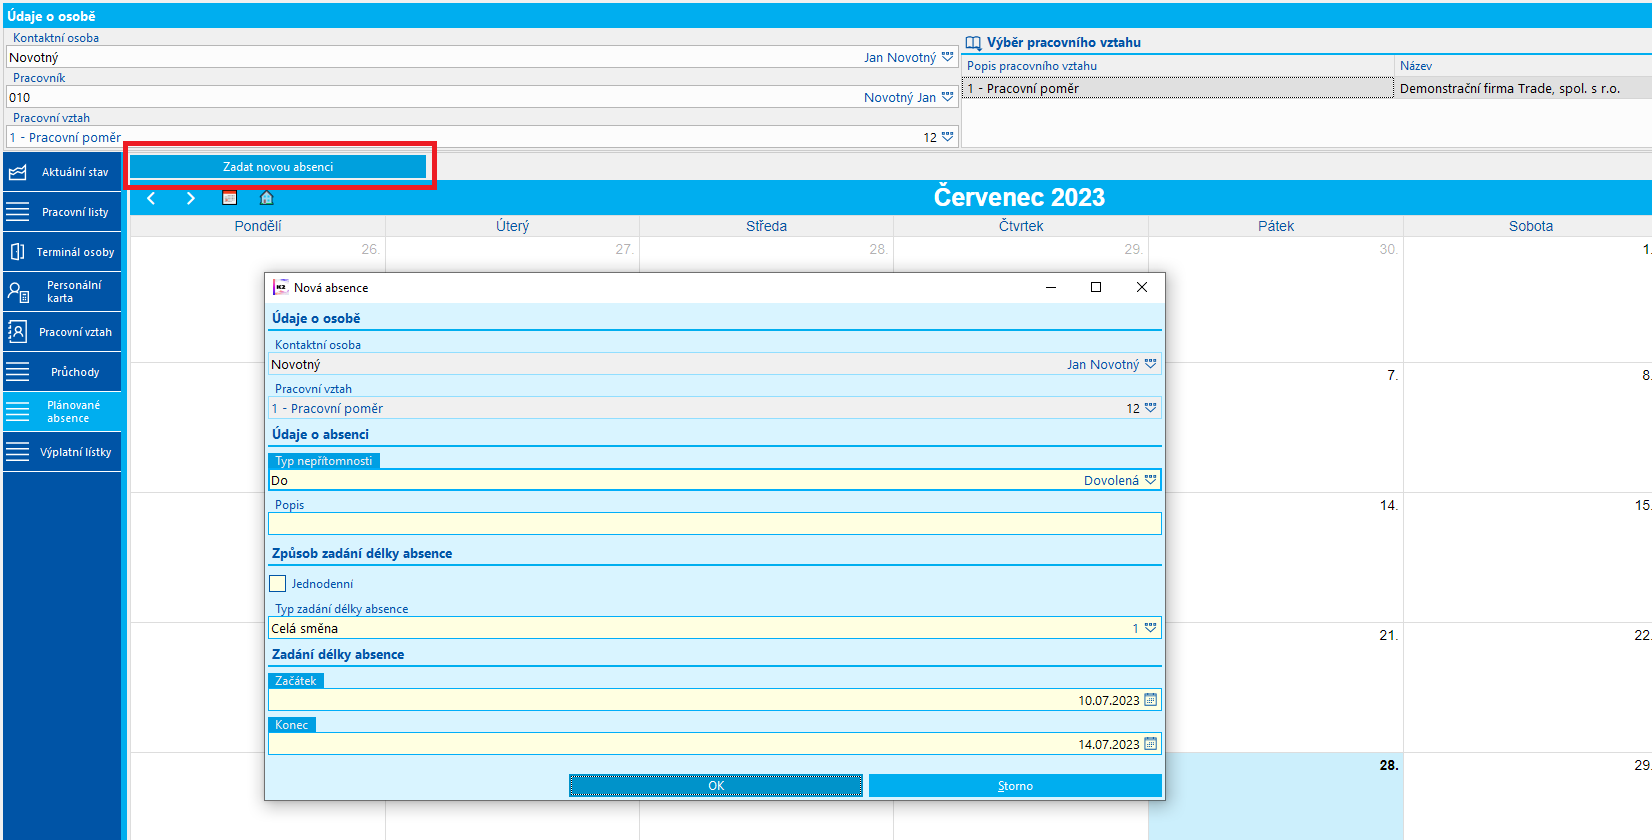Click the Začátek date field
The width and height of the screenshot is (1652, 840).
(715, 700)
